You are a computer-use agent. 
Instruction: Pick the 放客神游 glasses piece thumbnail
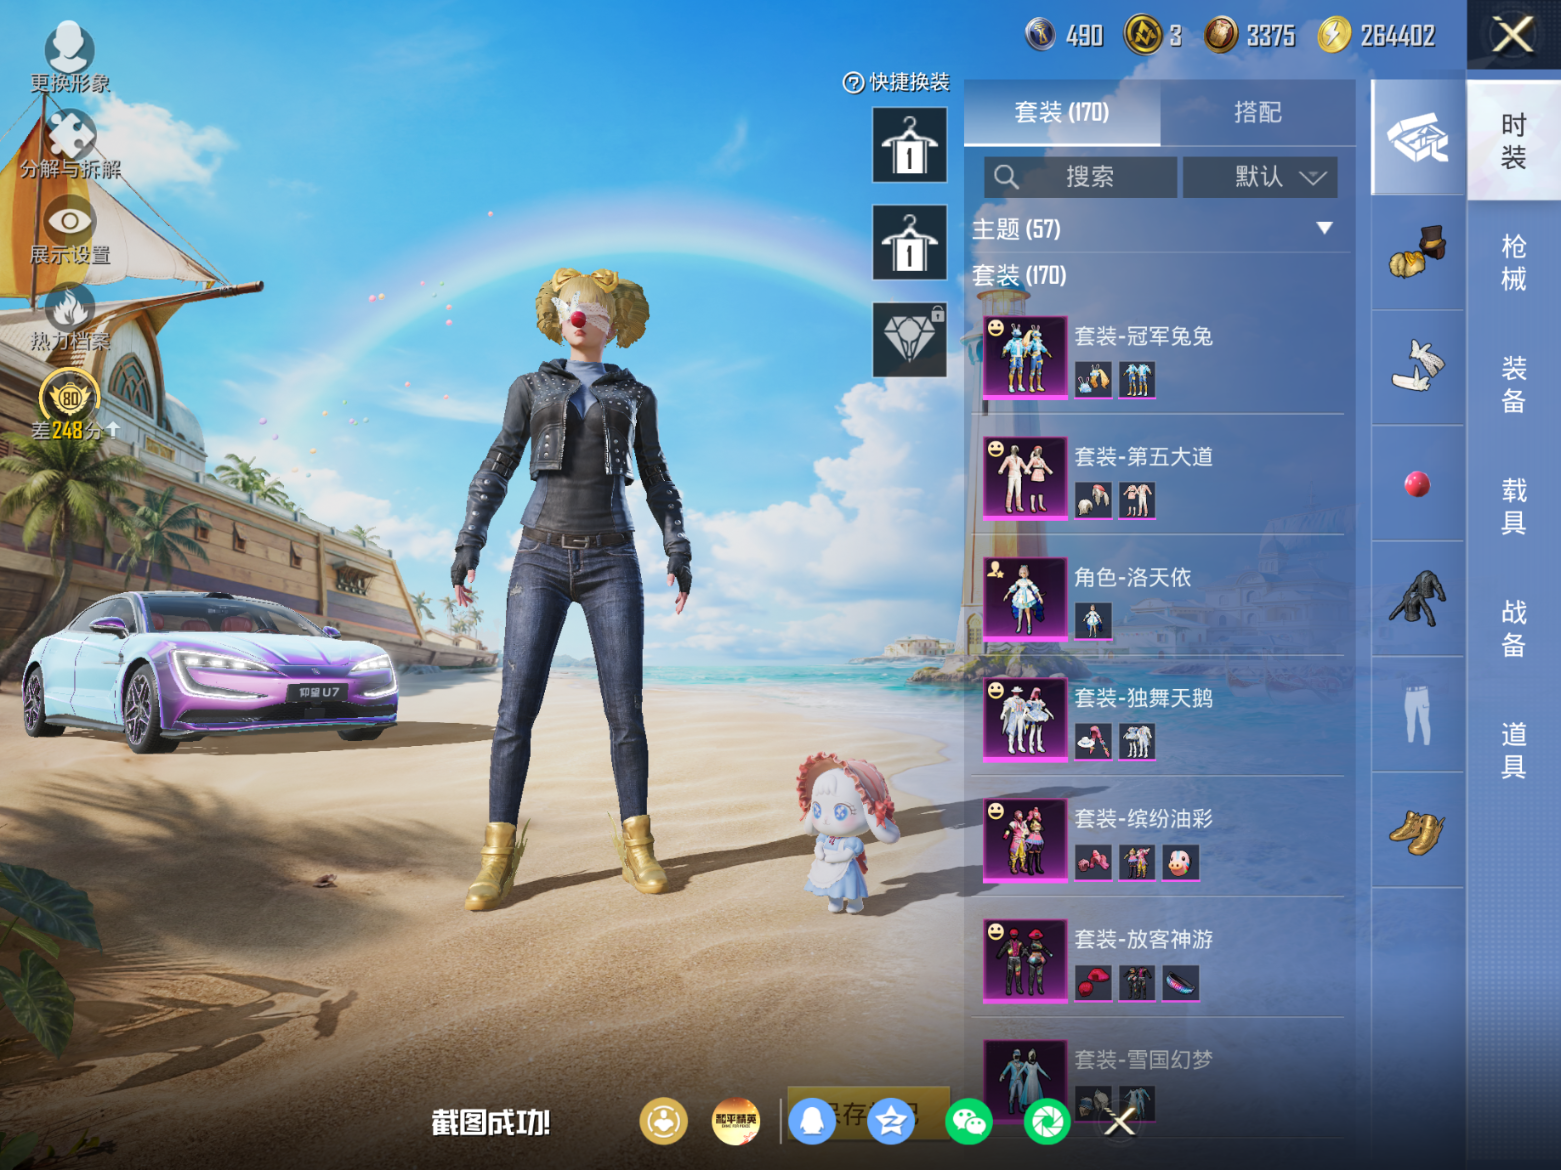click(1180, 982)
